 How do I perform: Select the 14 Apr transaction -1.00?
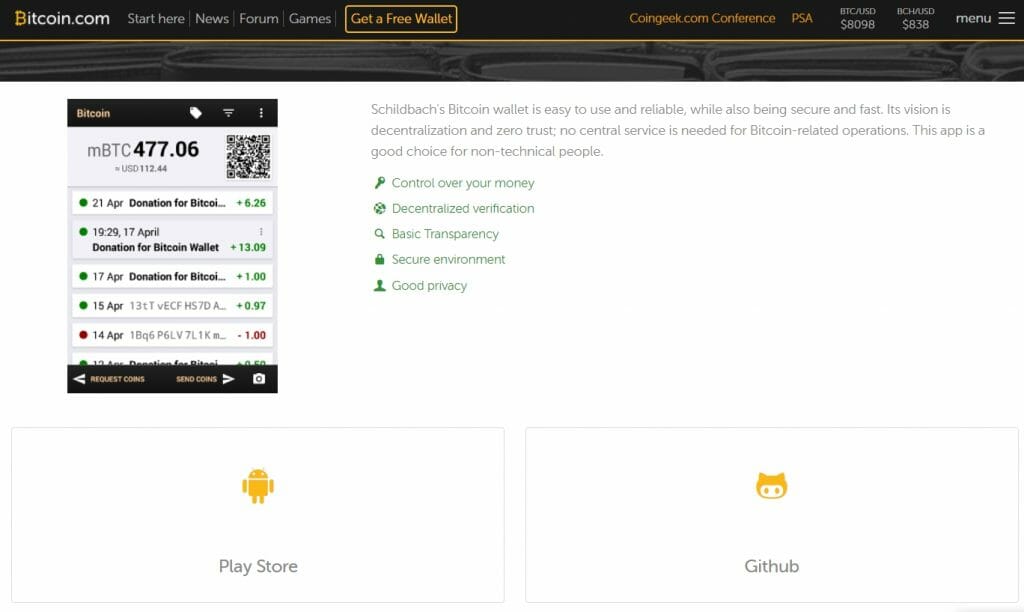point(172,335)
